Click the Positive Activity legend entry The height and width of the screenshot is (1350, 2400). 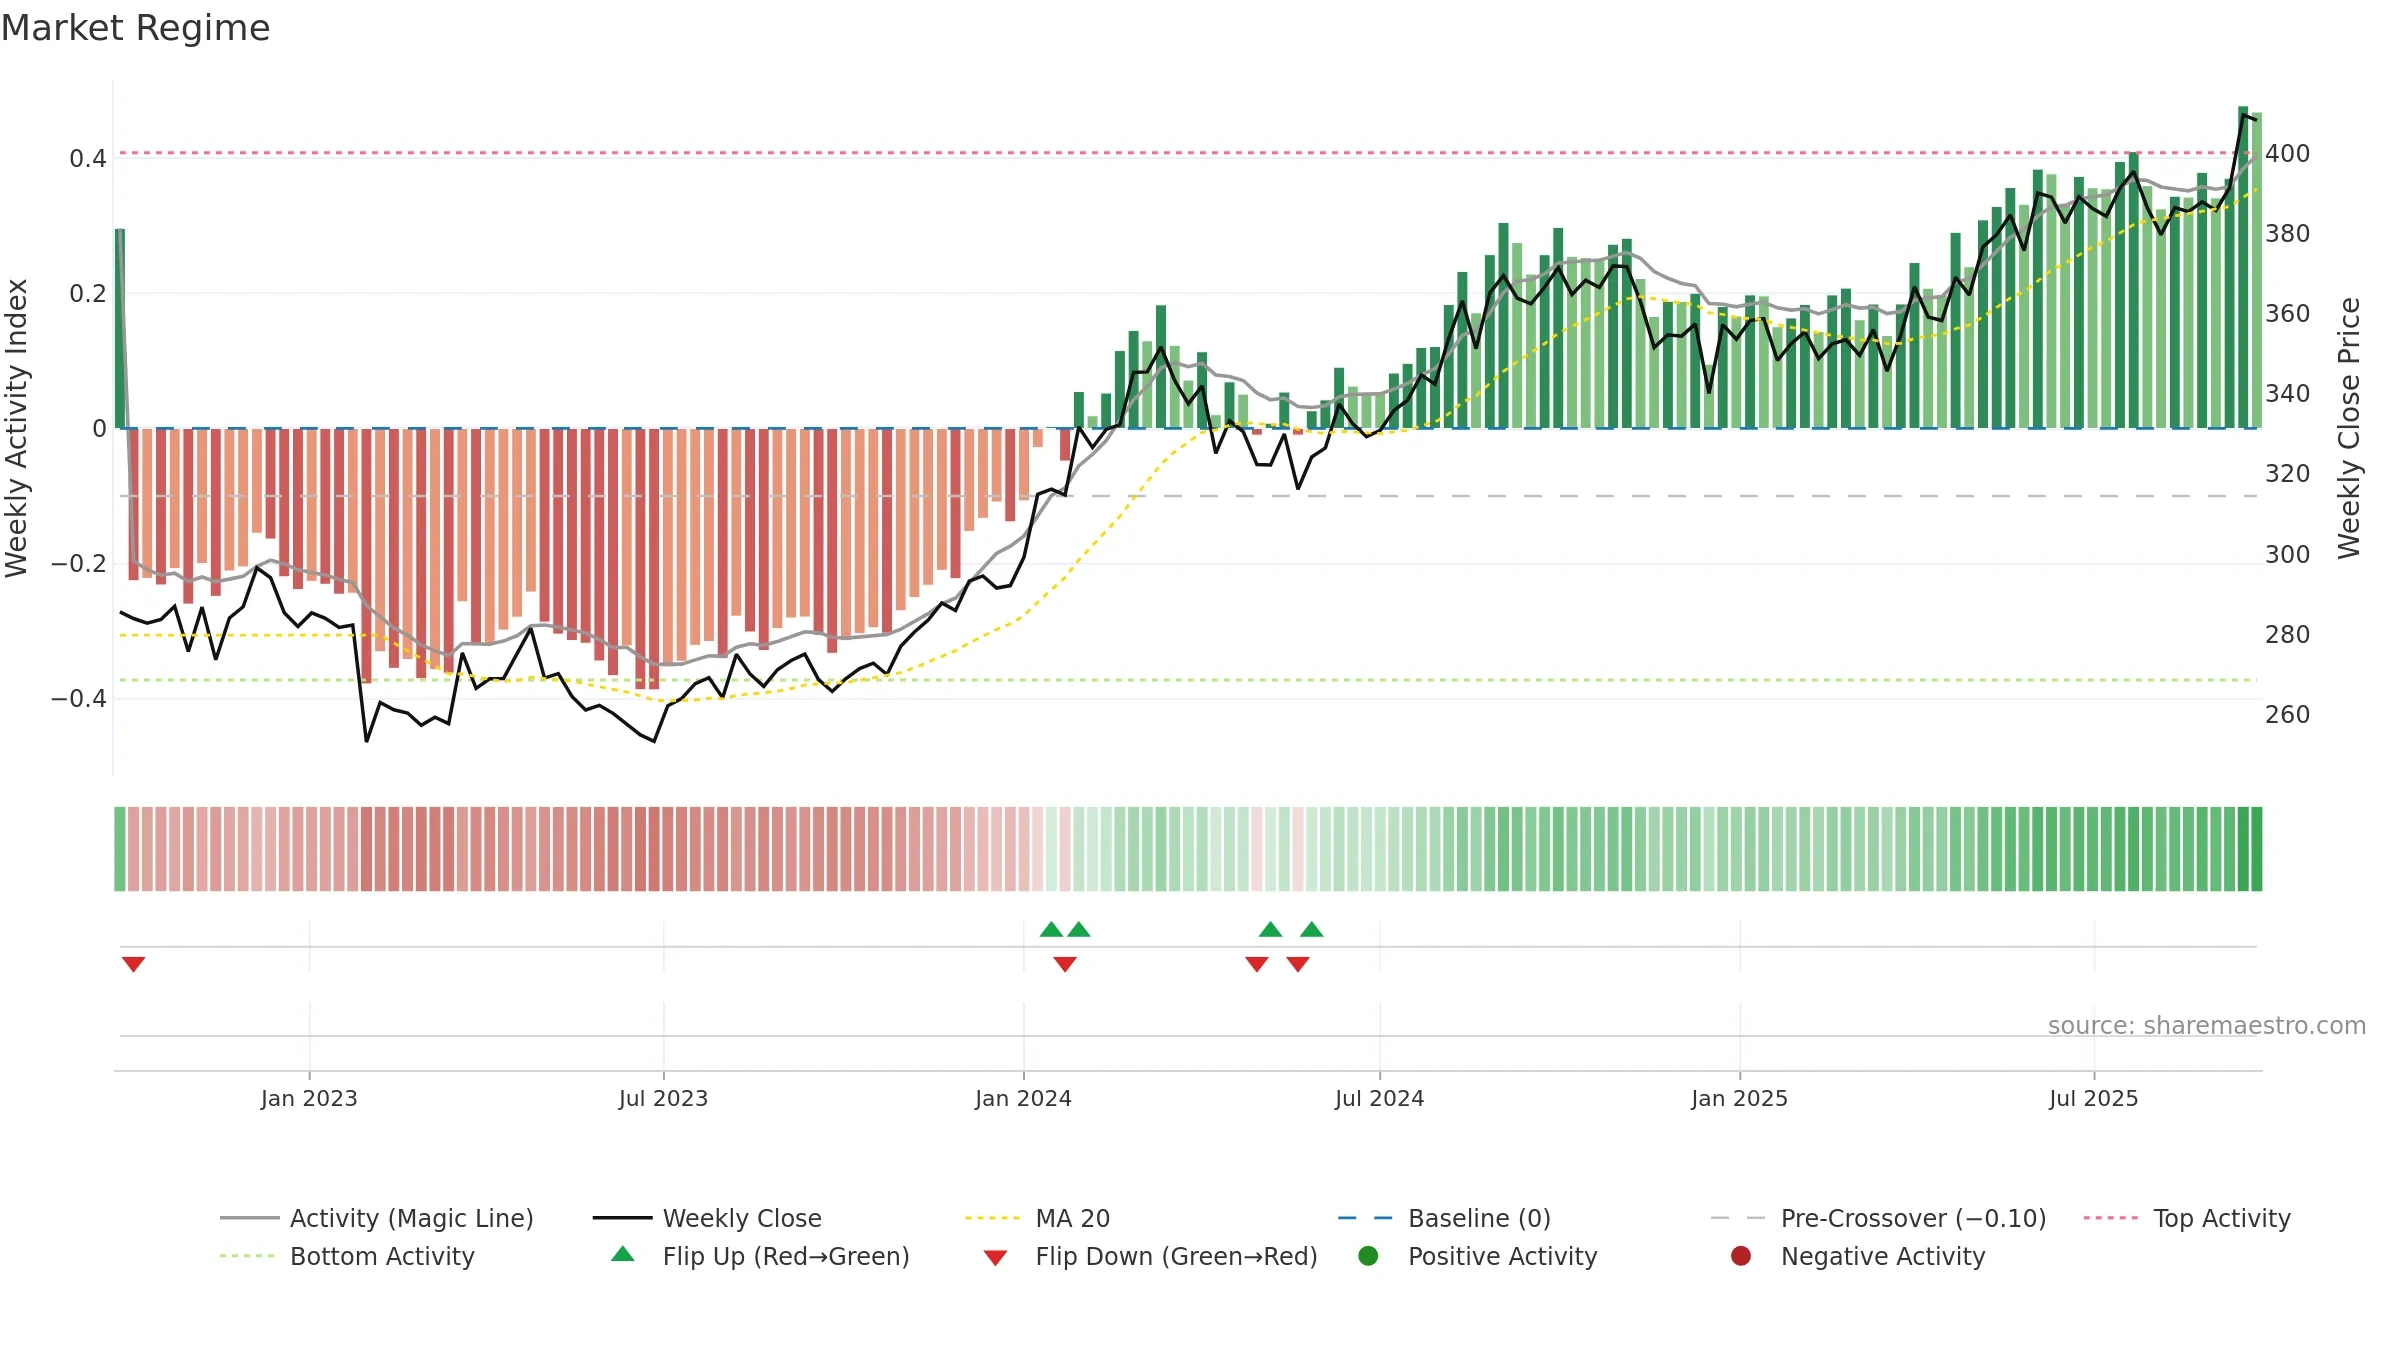click(x=1477, y=1256)
